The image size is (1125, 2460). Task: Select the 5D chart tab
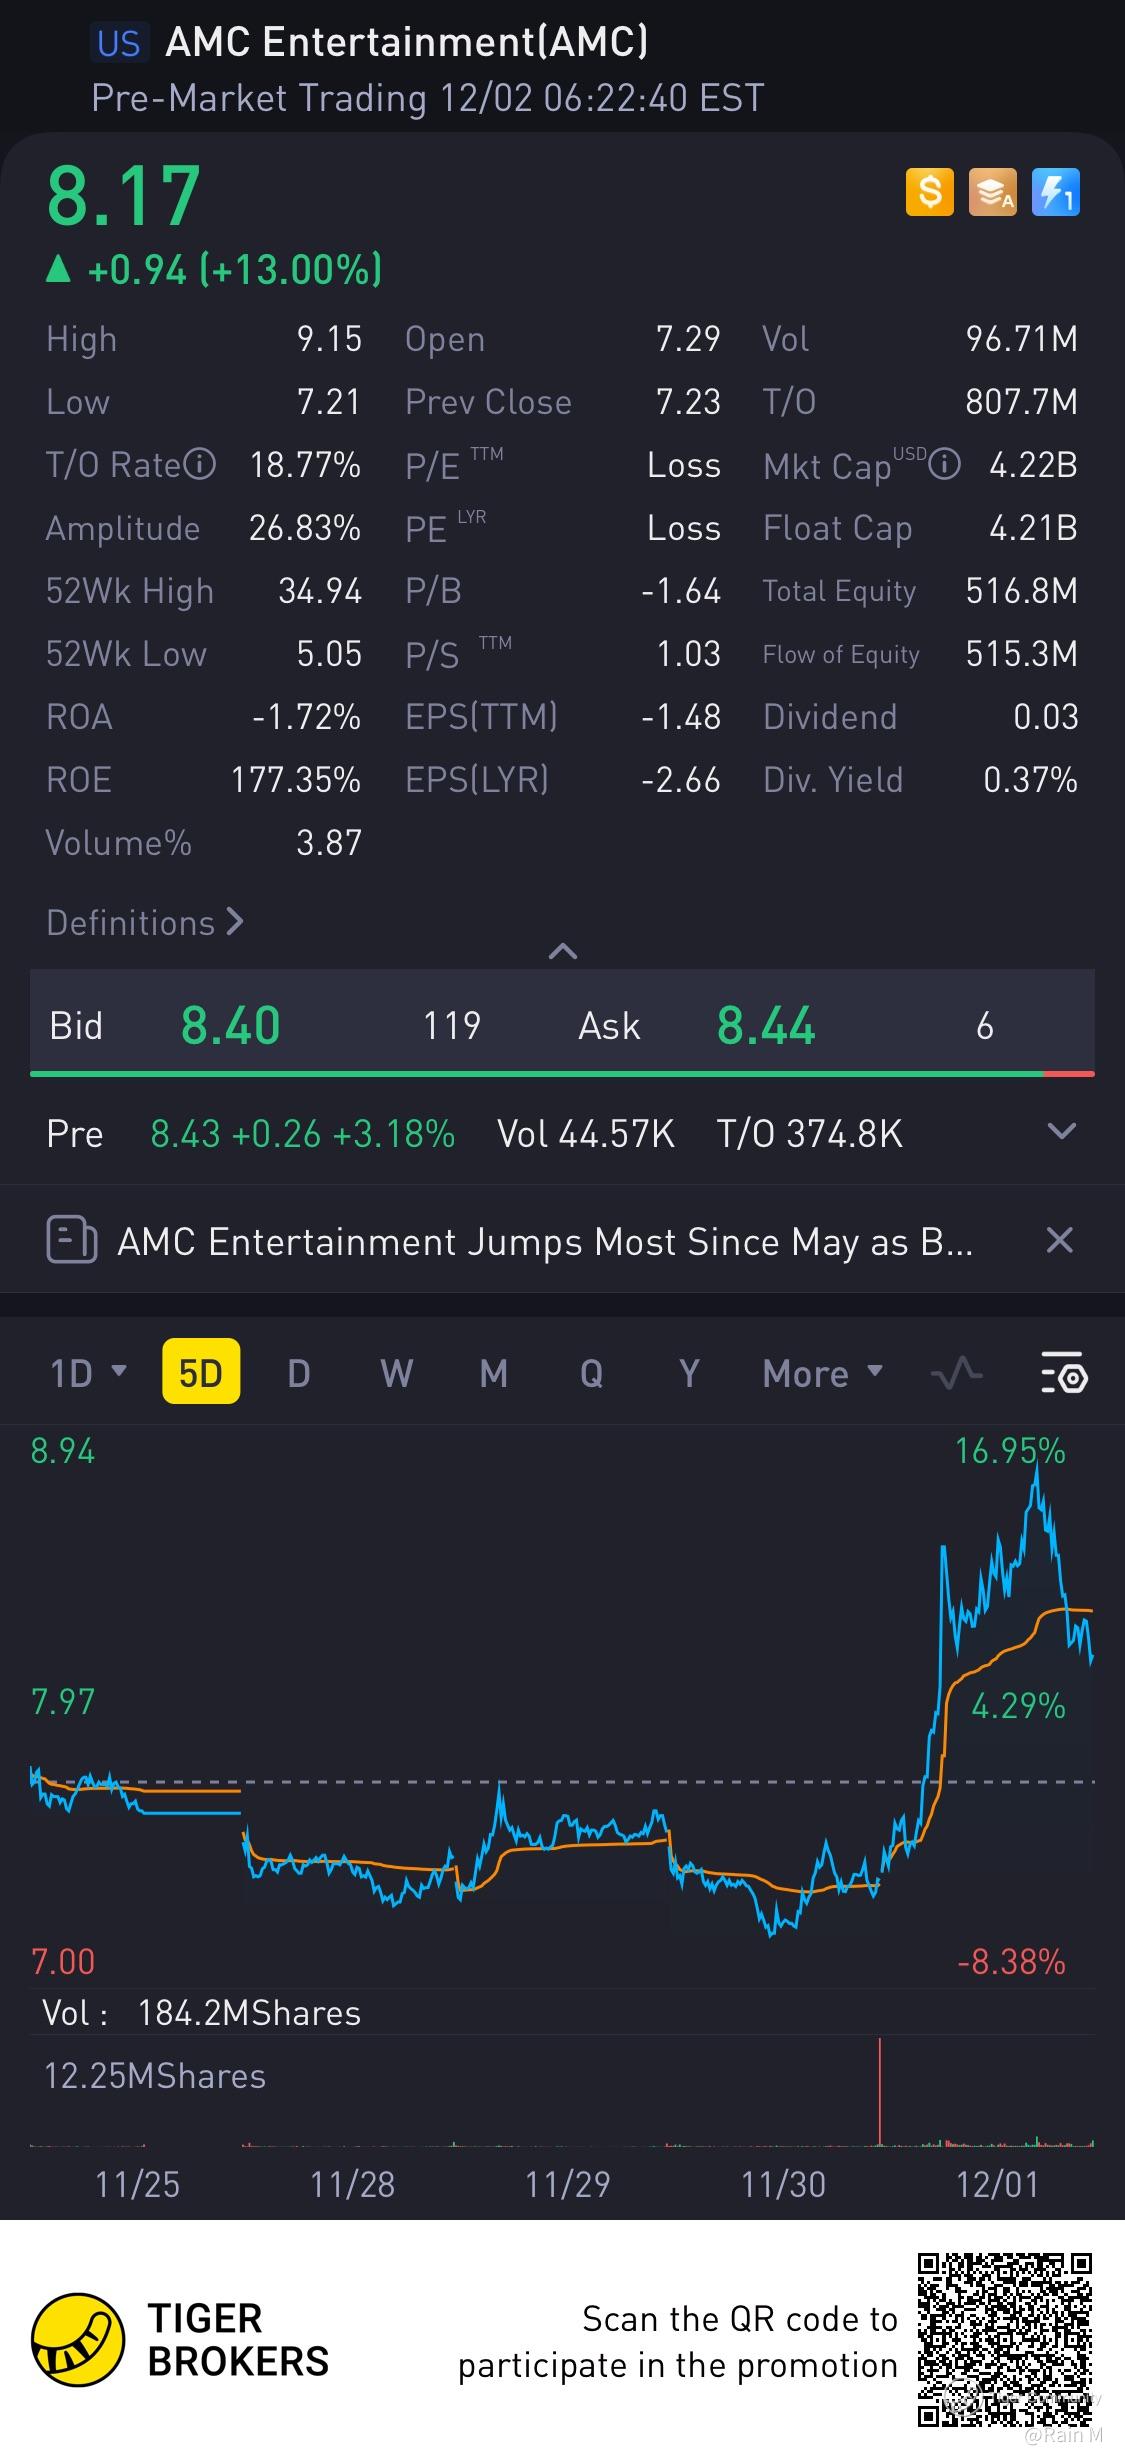pyautogui.click(x=201, y=1373)
